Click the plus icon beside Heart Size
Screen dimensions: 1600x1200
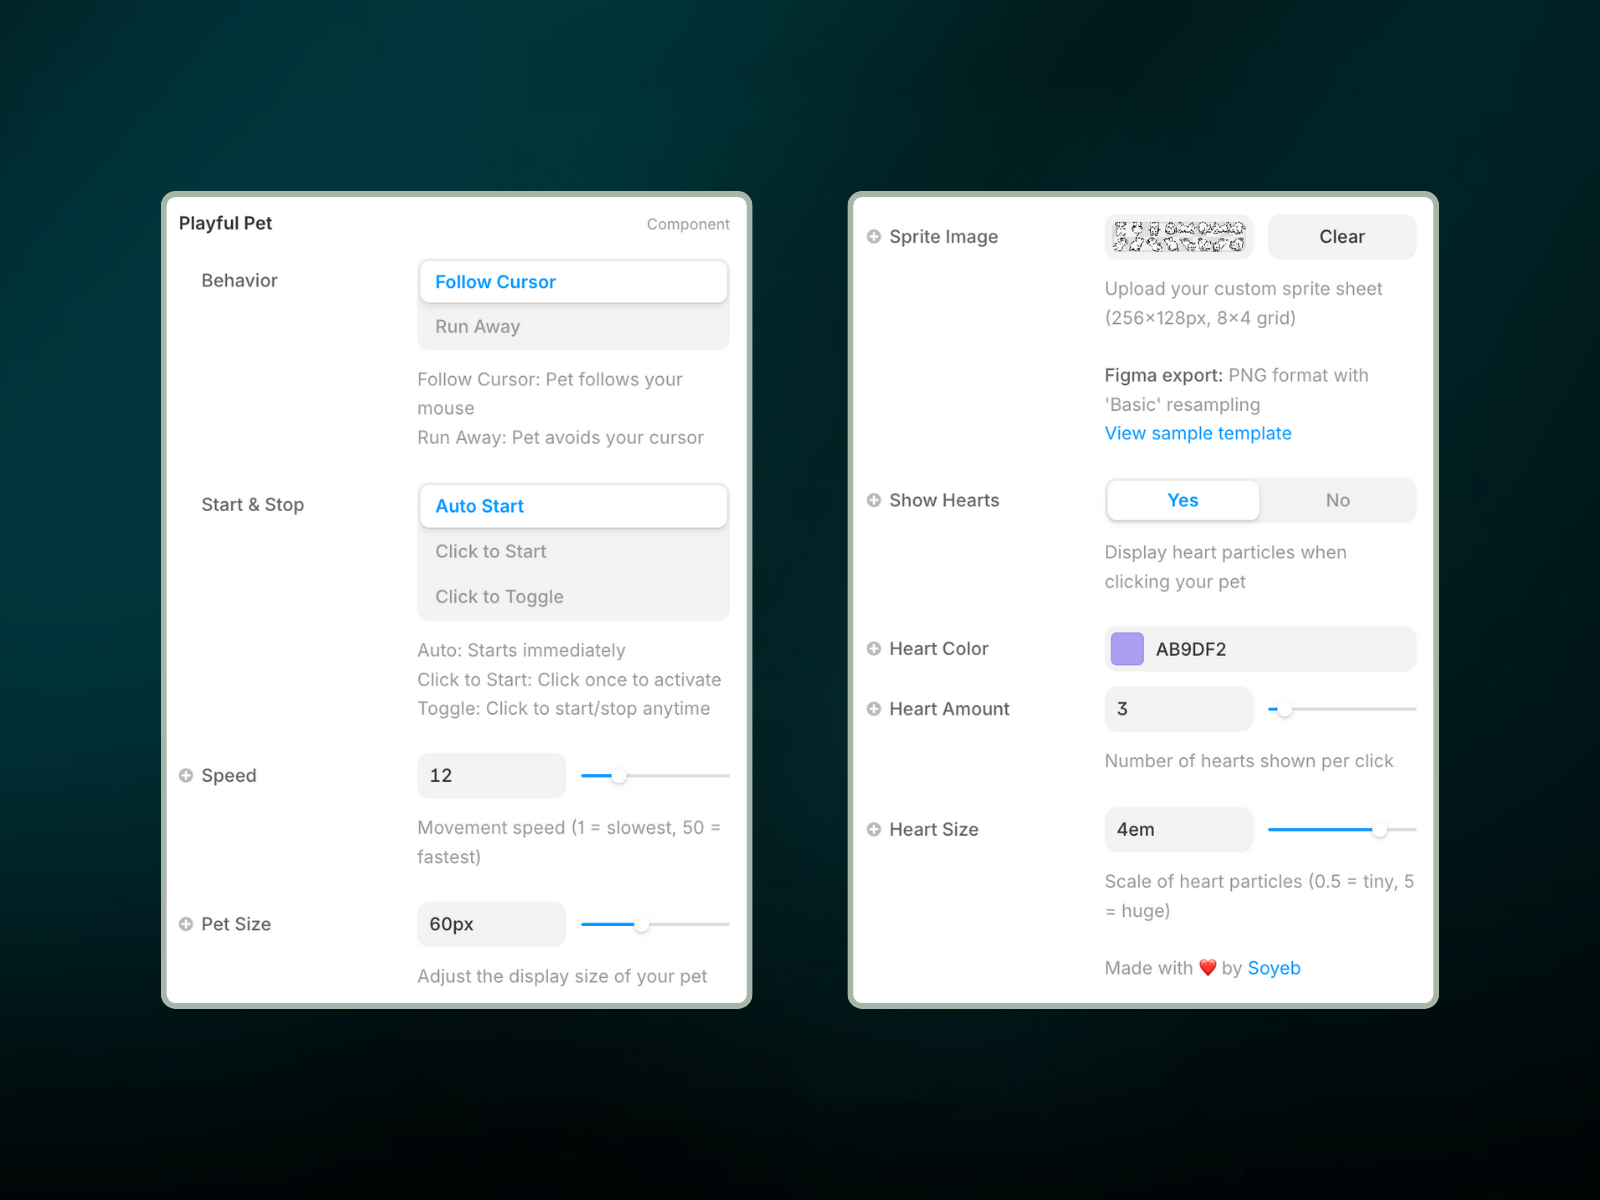(874, 830)
